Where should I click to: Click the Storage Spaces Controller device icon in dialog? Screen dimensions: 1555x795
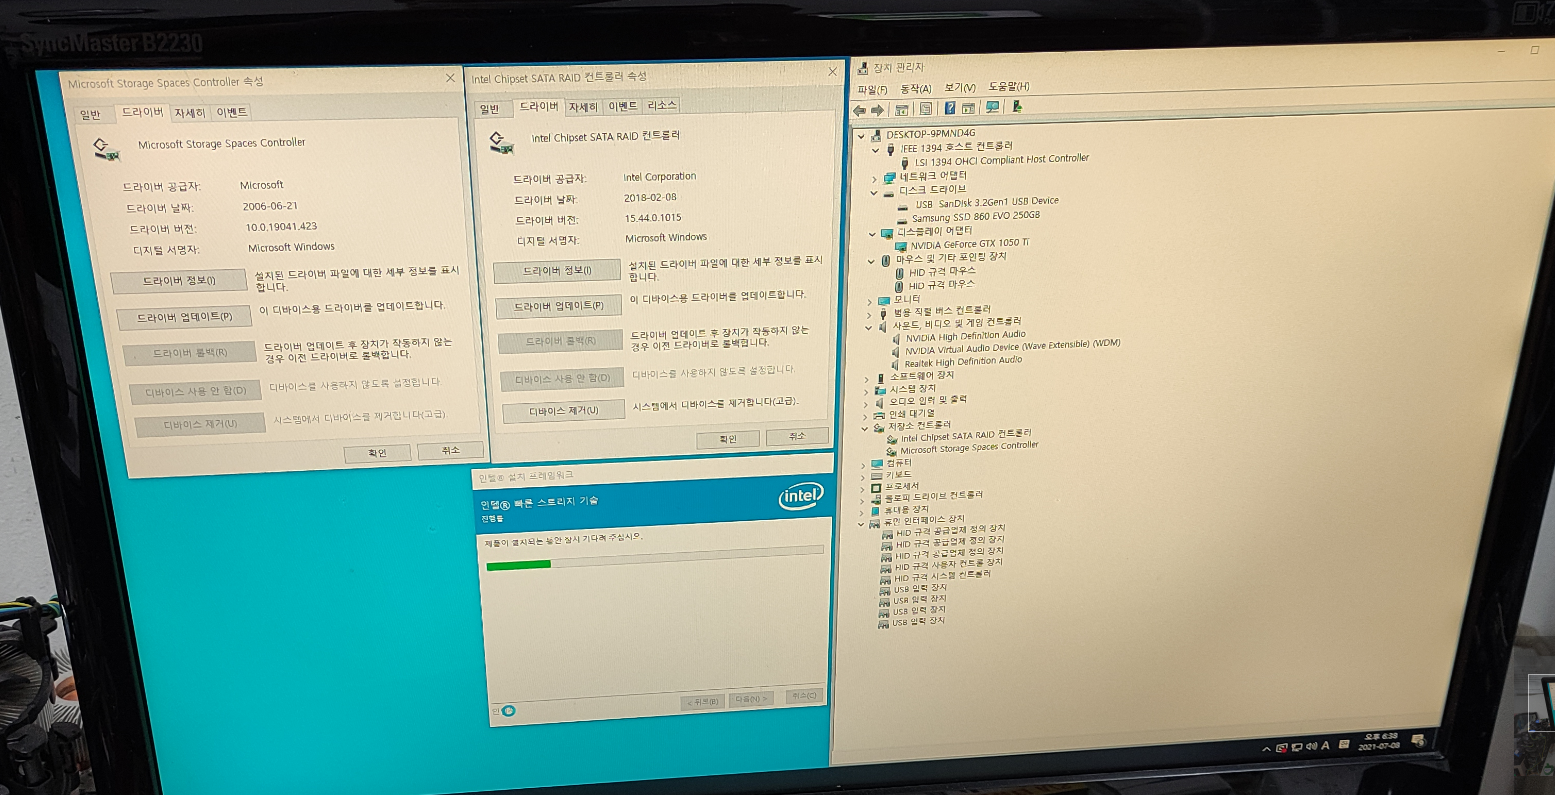[x=106, y=149]
